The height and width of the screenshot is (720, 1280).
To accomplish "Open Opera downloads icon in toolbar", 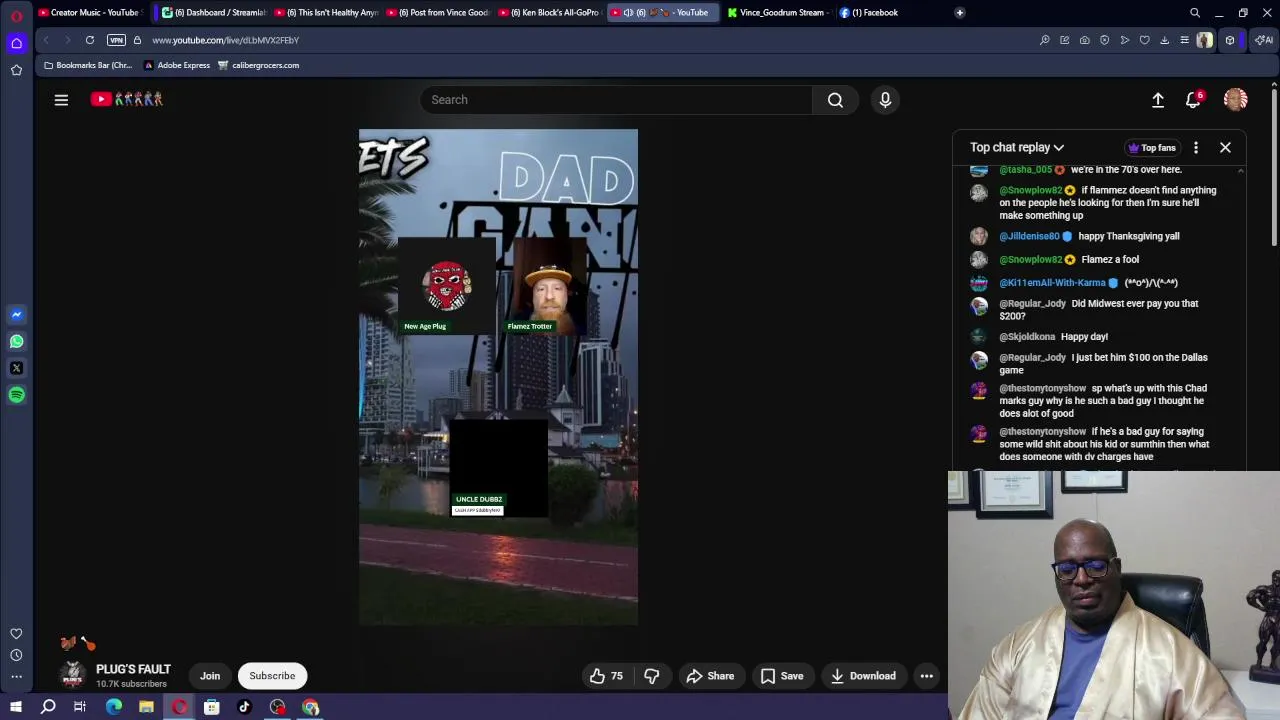I will click(x=1164, y=40).
